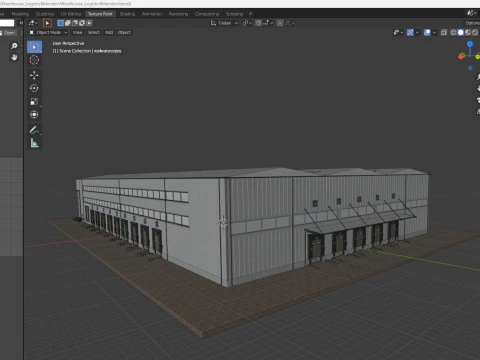Switch to Sculpting workspace tab
480x360 pixels.
[45, 14]
